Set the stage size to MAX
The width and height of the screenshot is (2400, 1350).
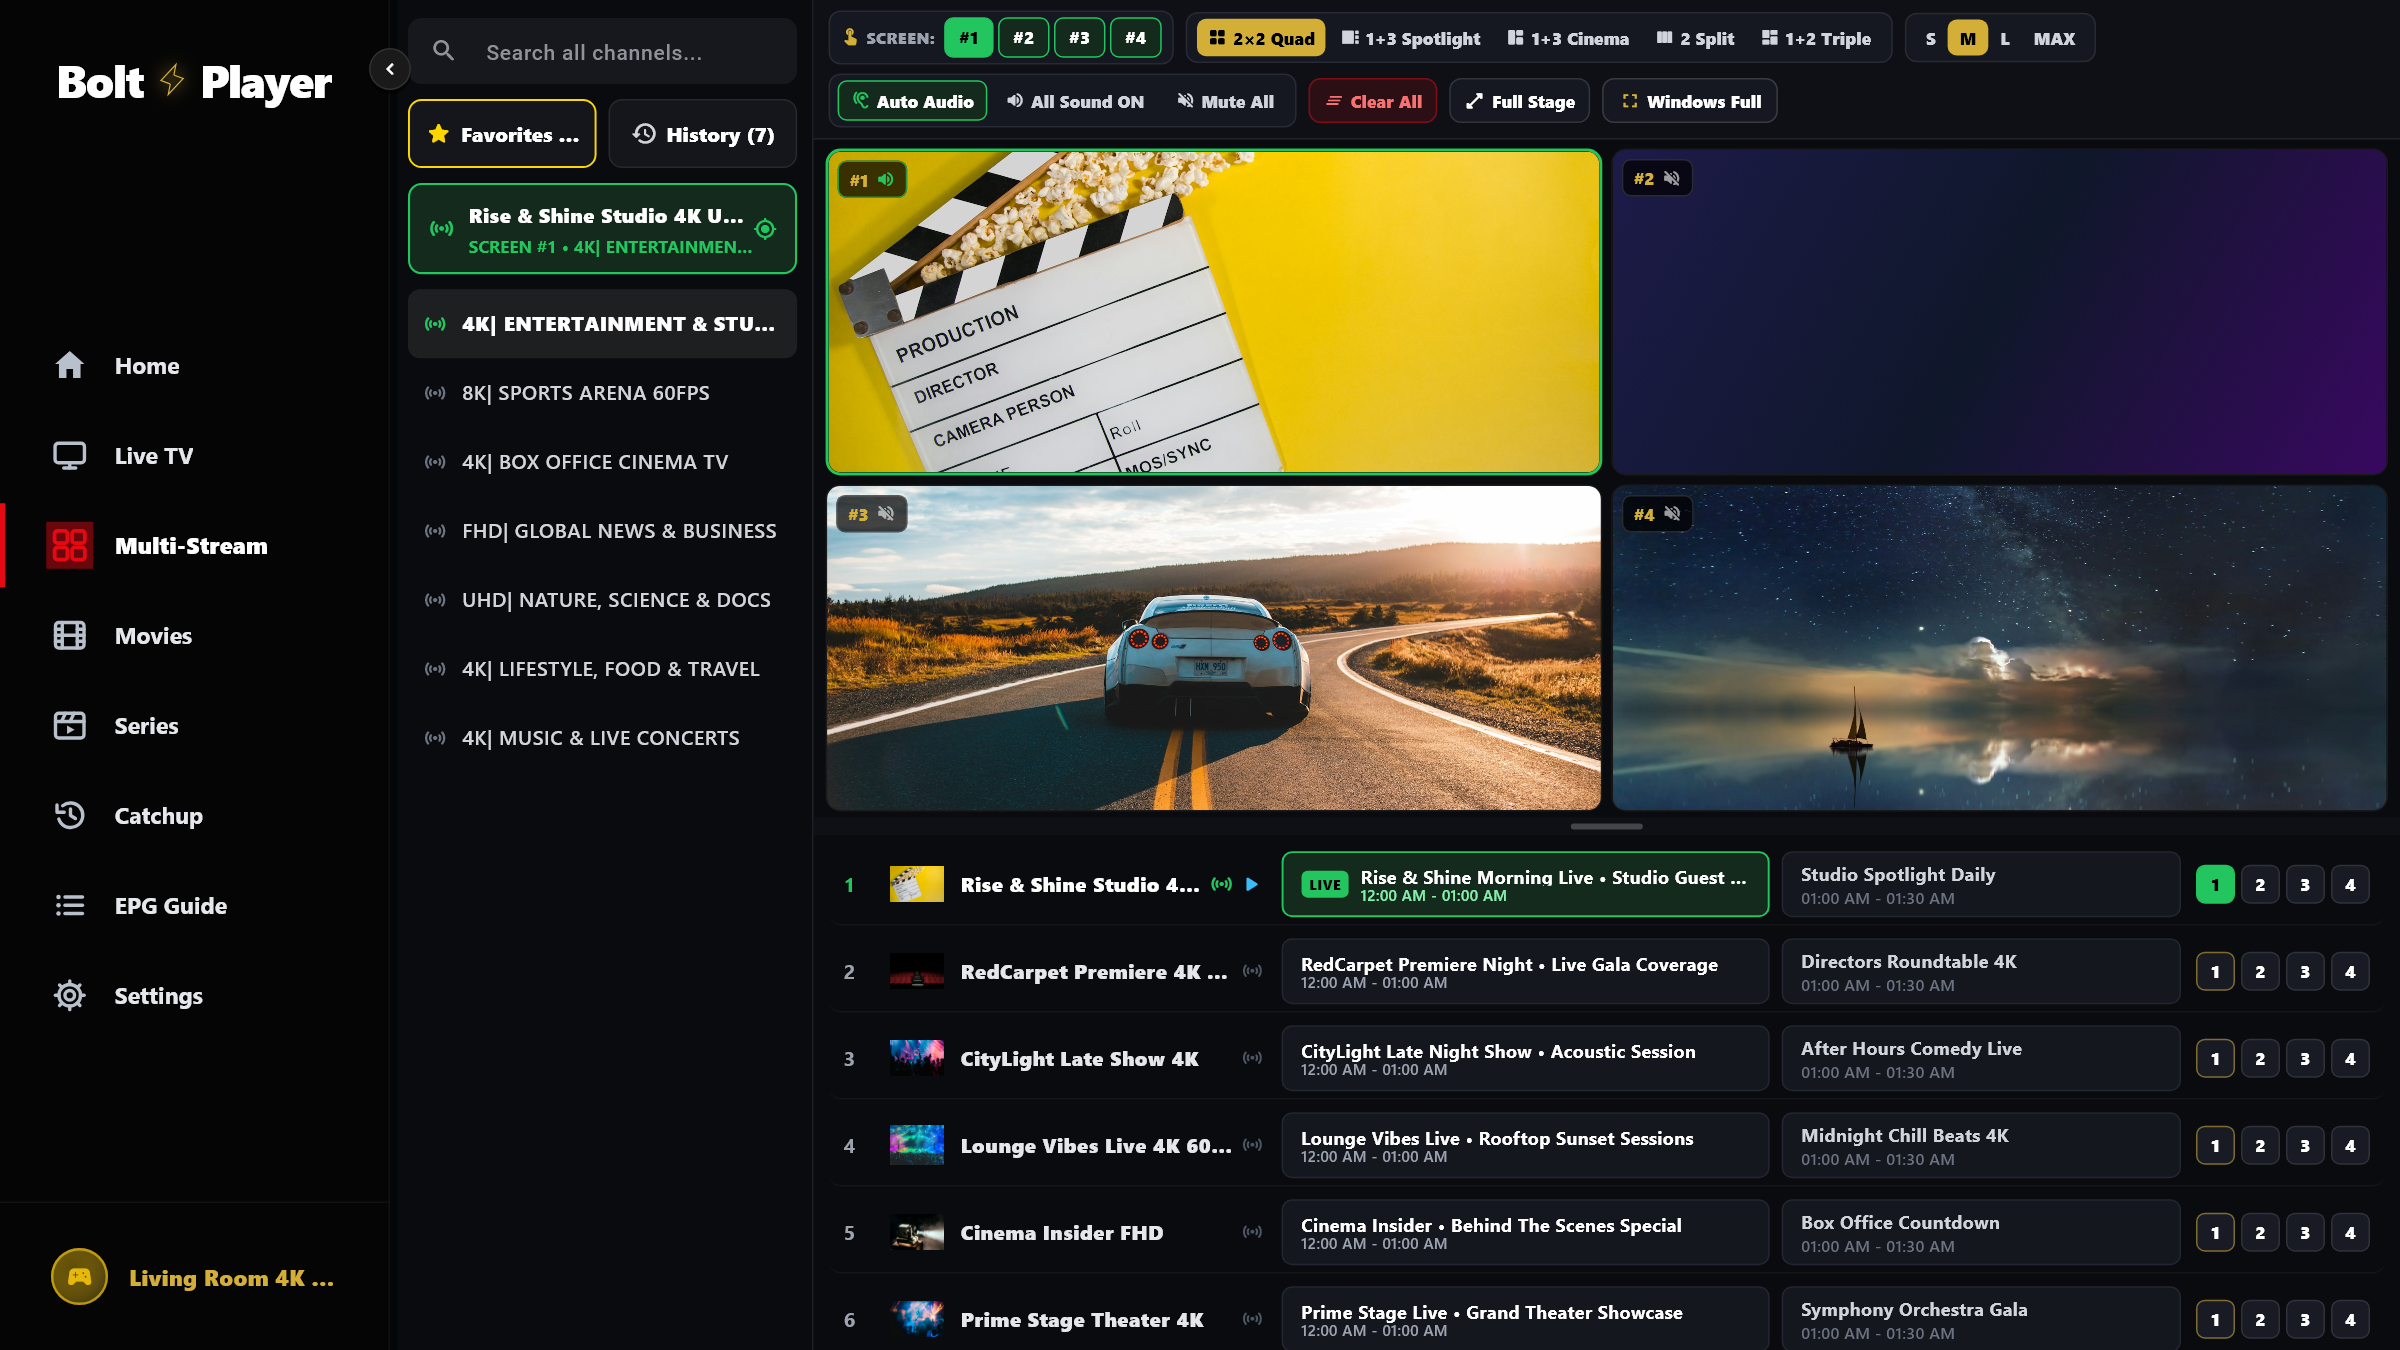2054,38
